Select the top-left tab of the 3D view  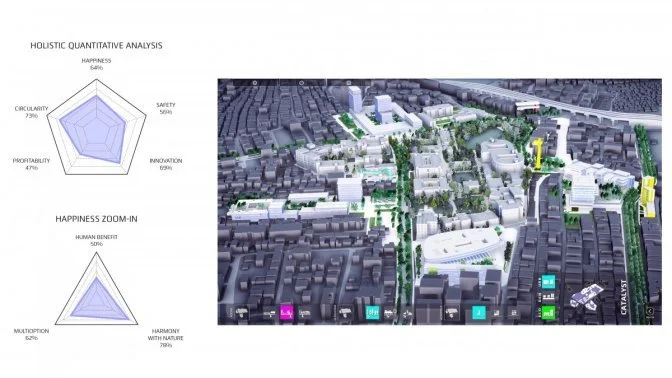255,82
